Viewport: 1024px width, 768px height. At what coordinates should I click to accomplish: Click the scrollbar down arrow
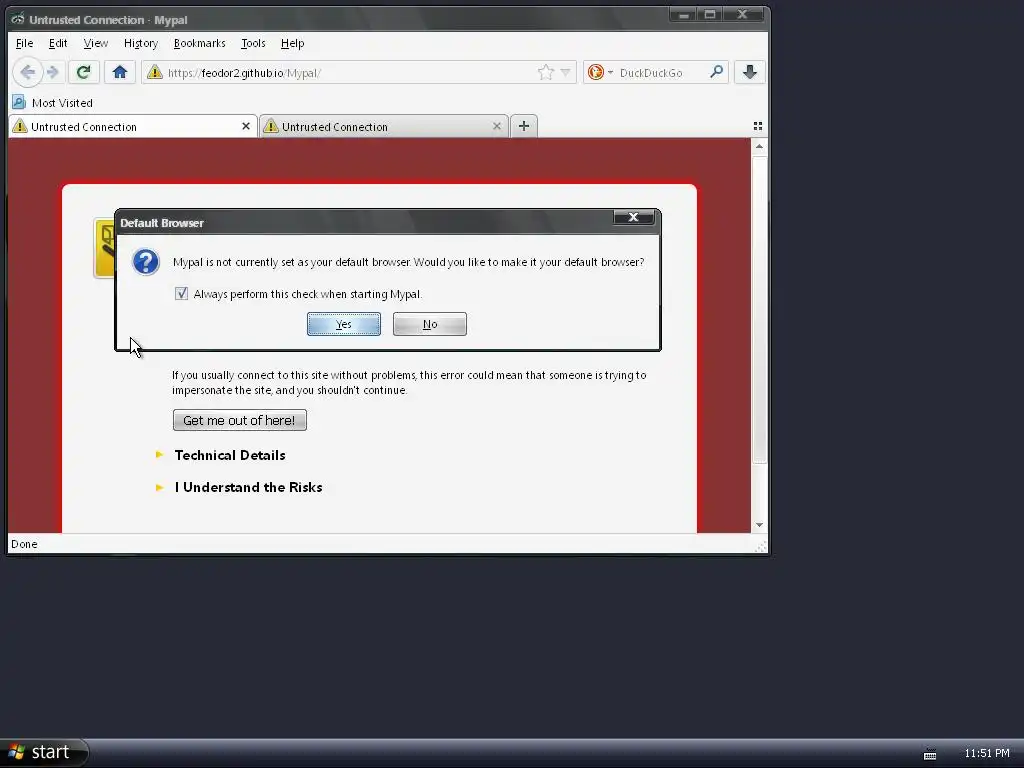[x=759, y=525]
